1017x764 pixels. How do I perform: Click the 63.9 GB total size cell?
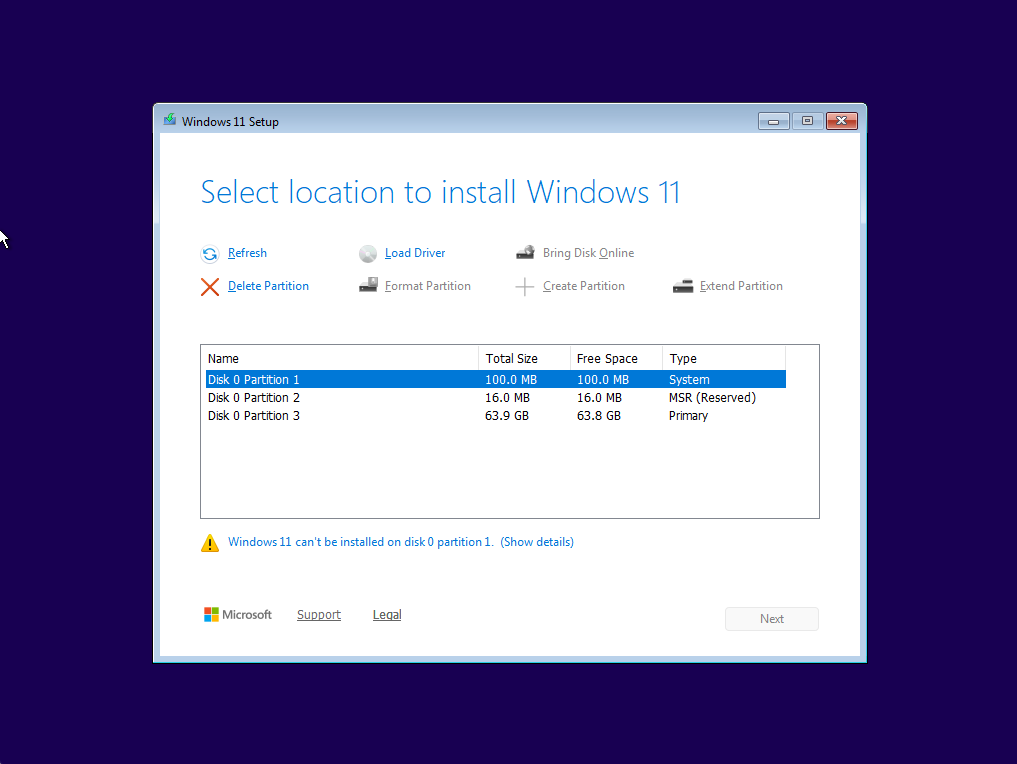pyautogui.click(x=507, y=416)
